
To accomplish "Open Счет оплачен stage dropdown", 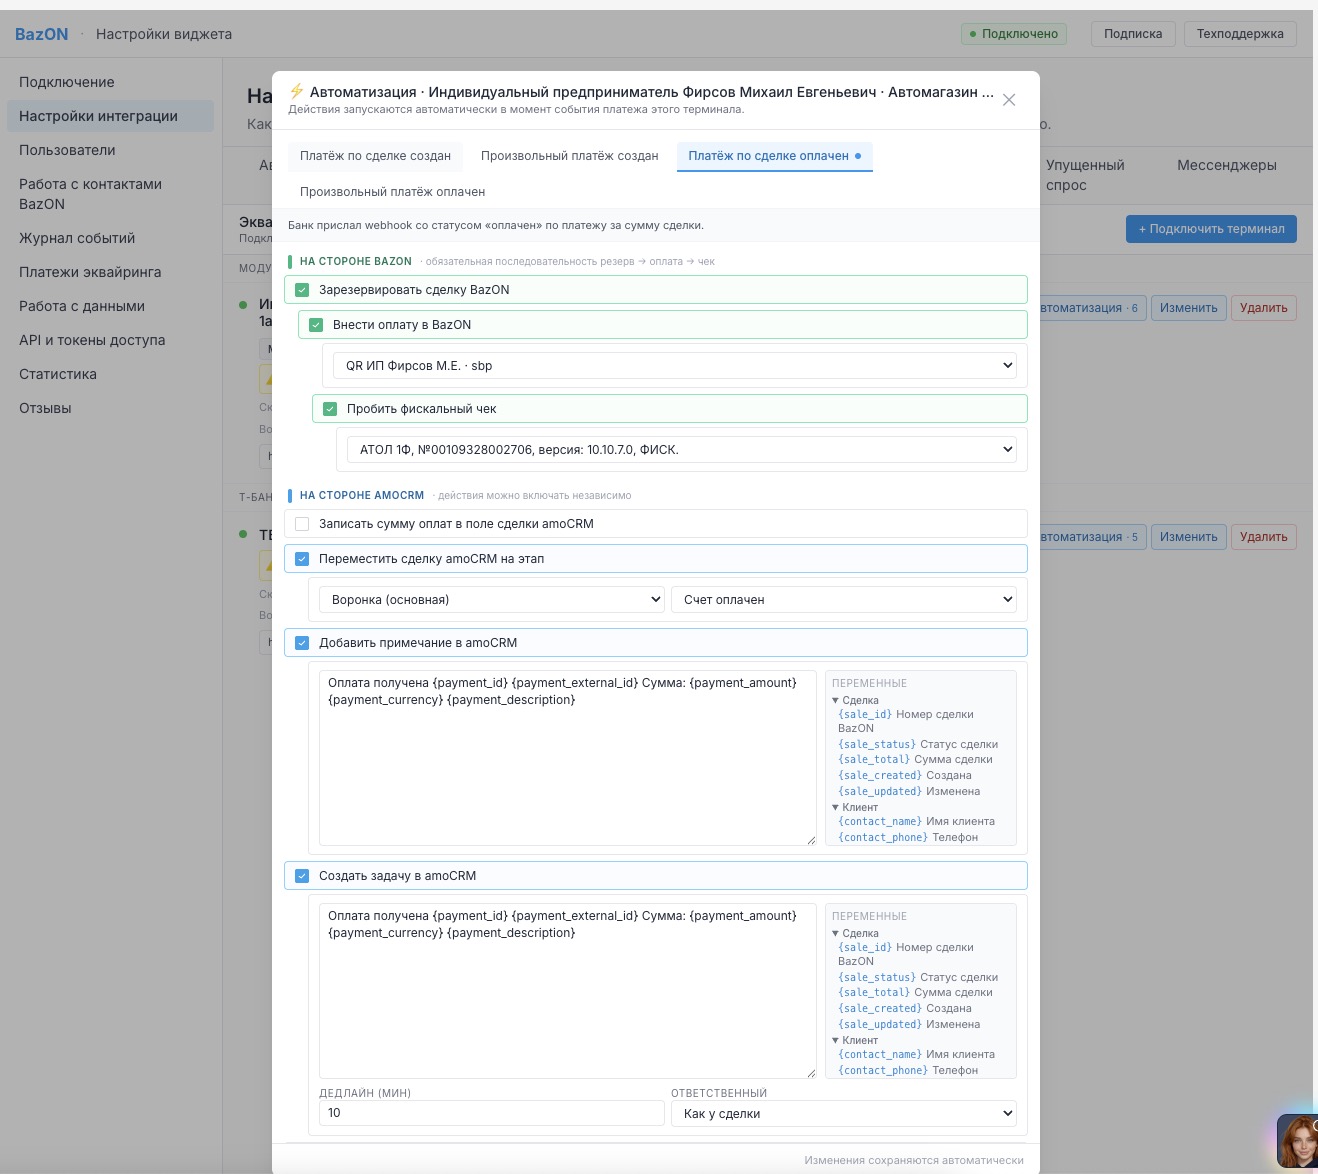I will (x=844, y=600).
